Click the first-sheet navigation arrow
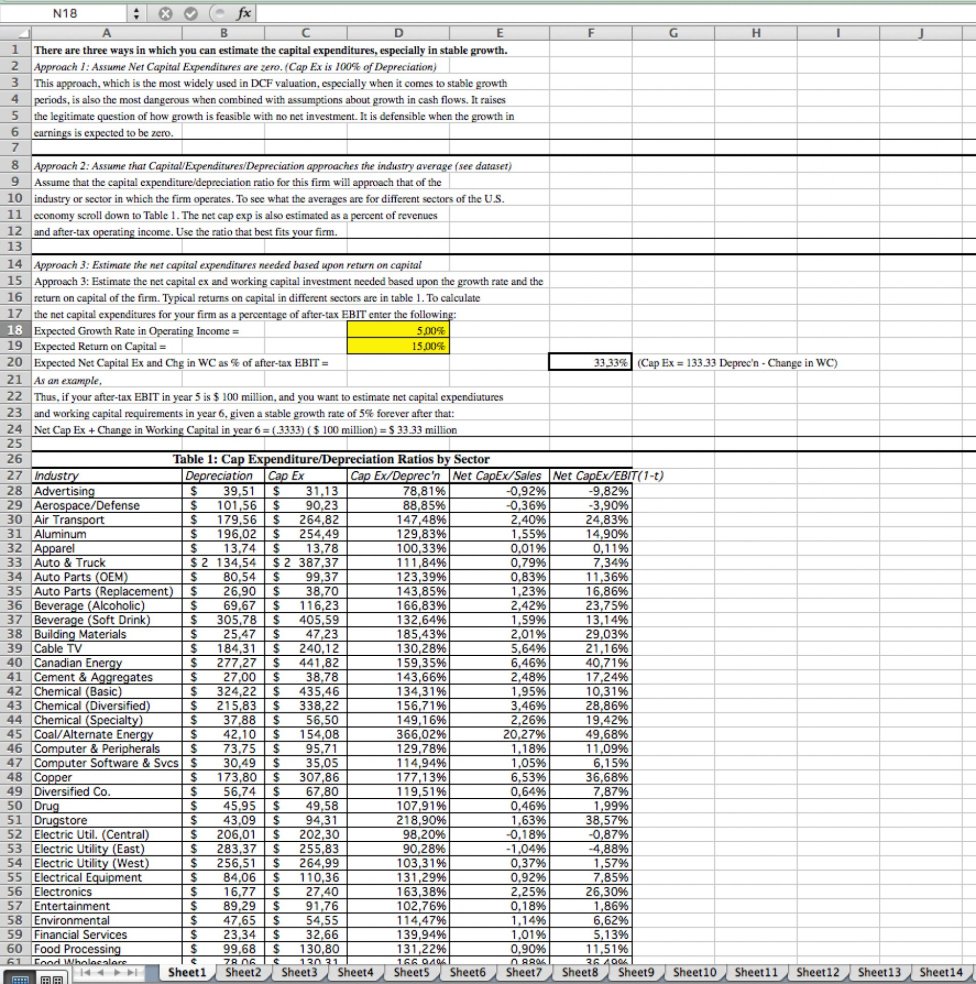 (86, 972)
